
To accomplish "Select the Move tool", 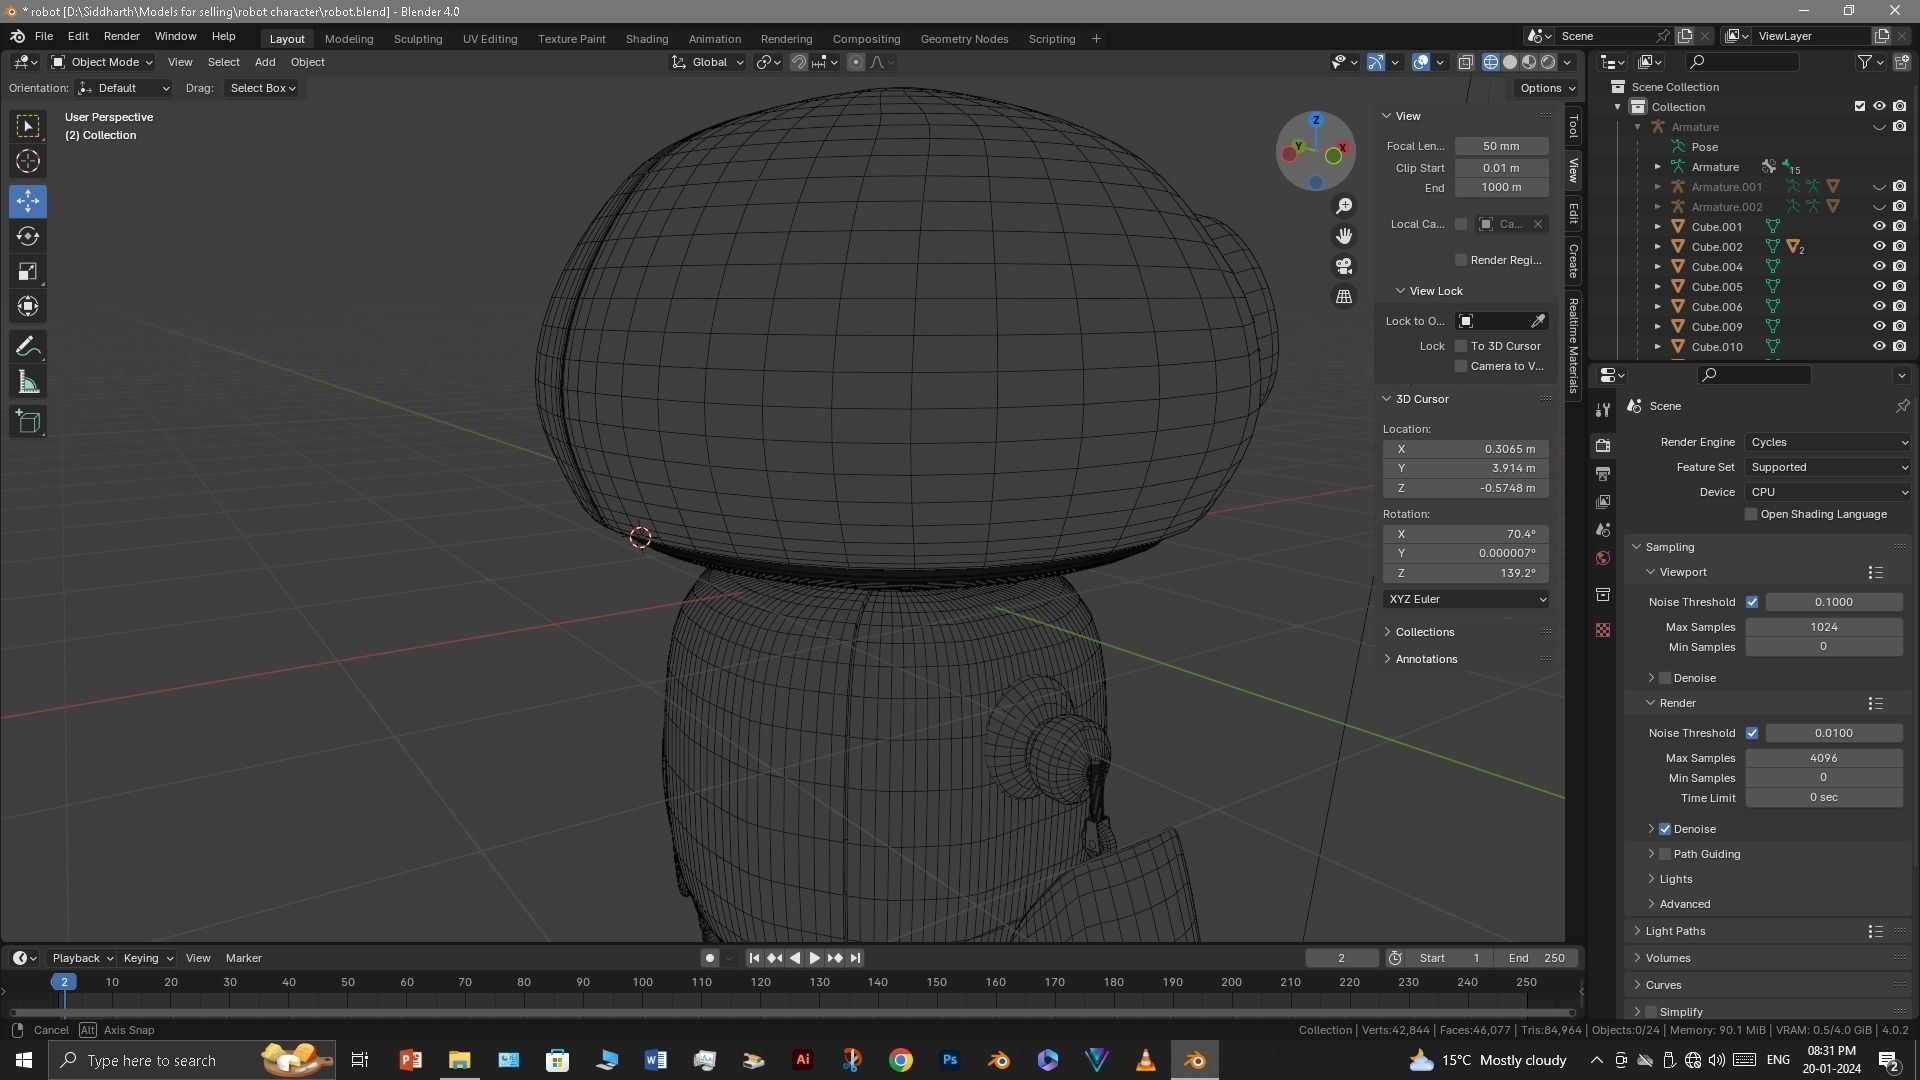I will 28,201.
